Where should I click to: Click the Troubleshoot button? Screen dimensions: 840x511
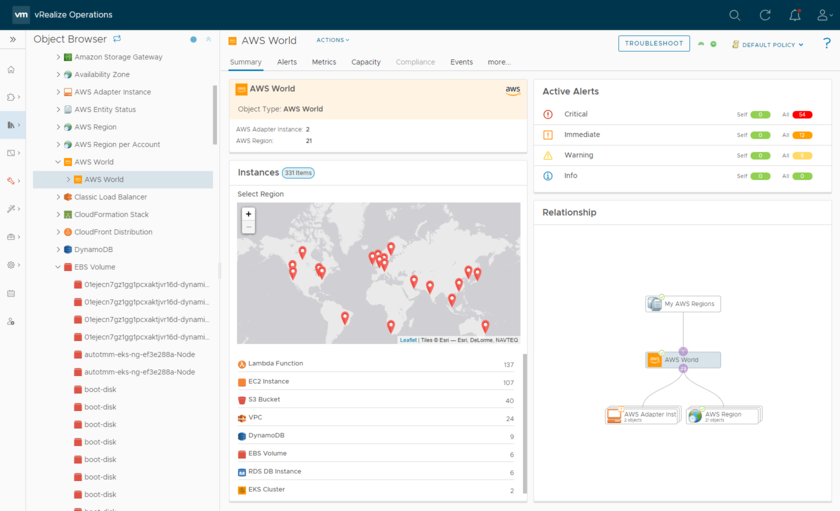pyautogui.click(x=654, y=43)
